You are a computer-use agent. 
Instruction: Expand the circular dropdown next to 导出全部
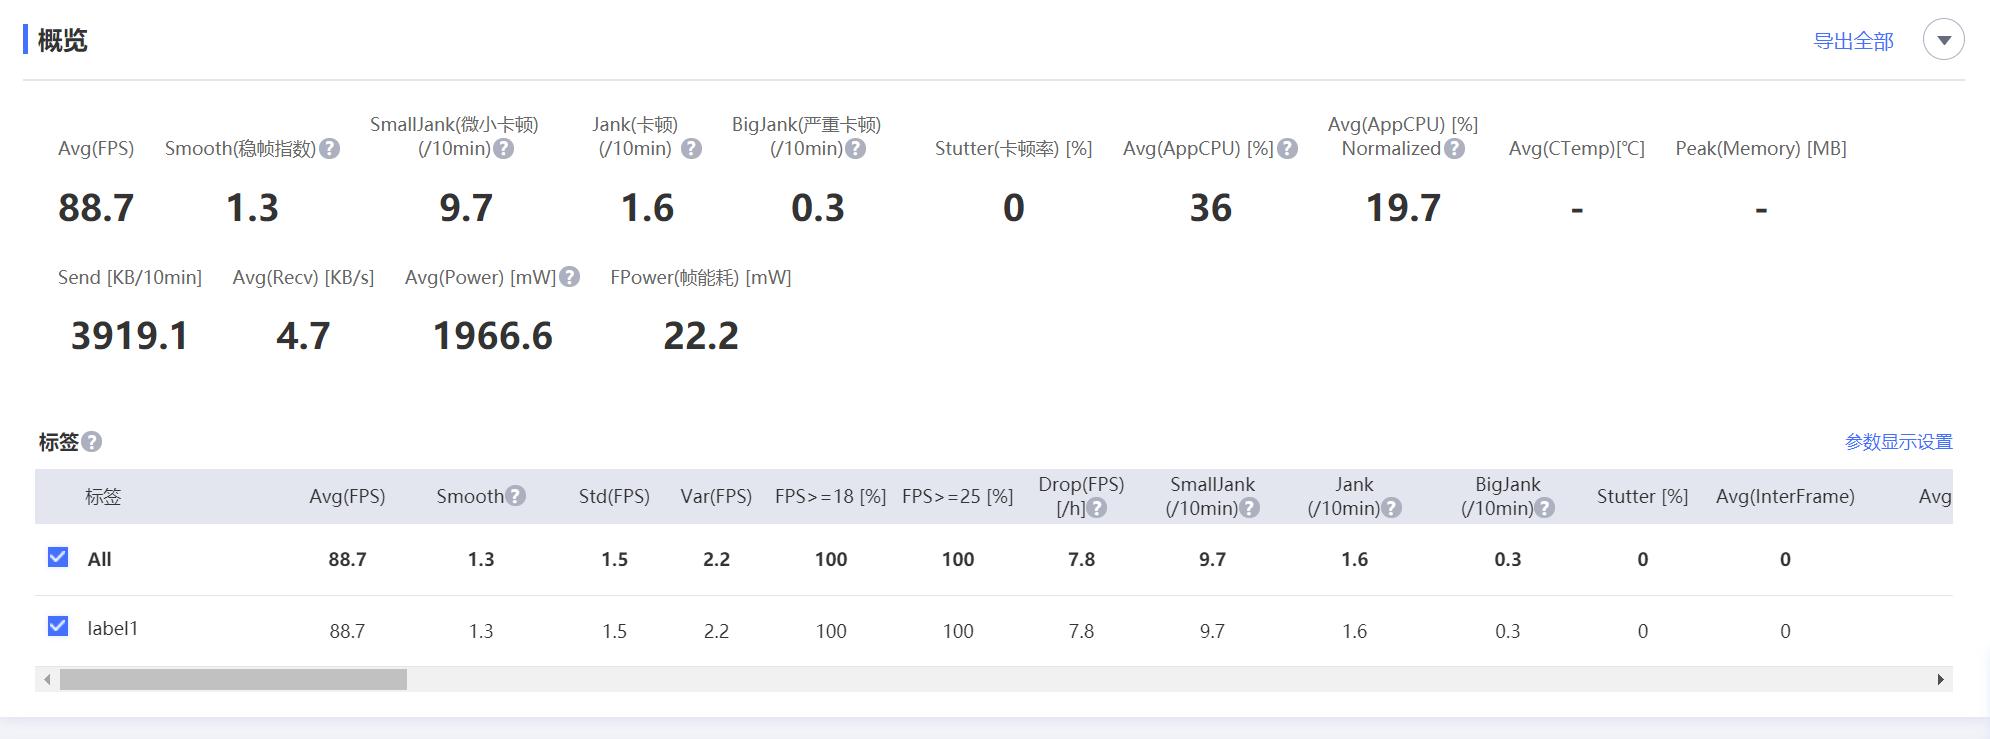click(1943, 41)
